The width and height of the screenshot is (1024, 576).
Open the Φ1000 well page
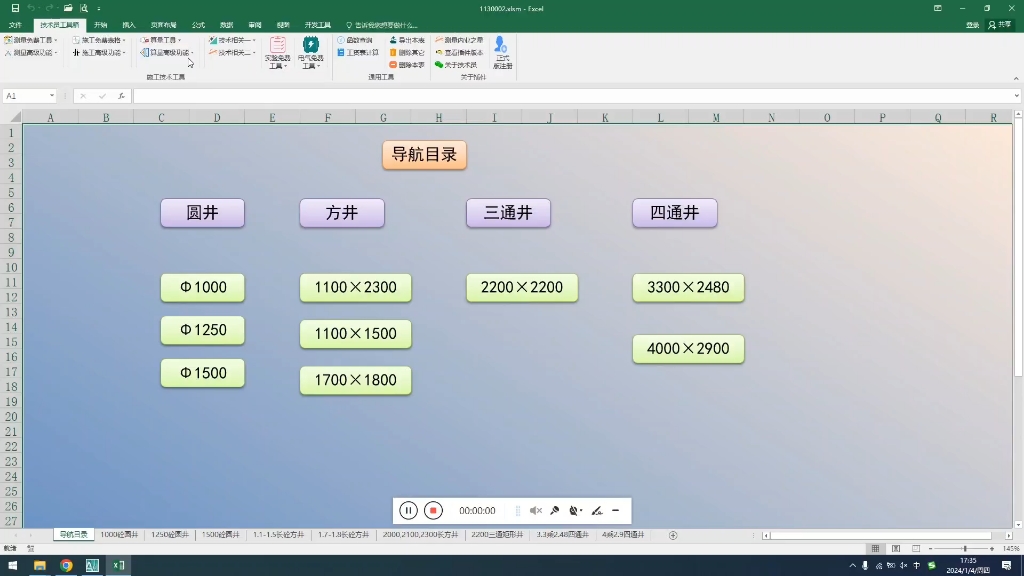click(202, 287)
